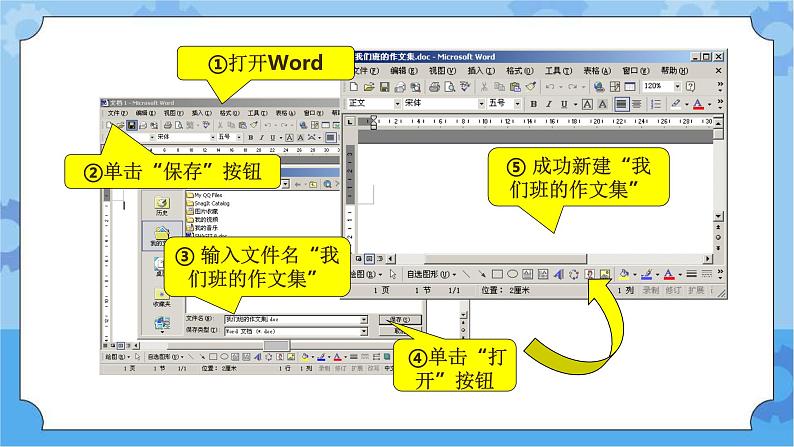Open 编辑 menu in 我们班的作文集.doc window

[x=404, y=71]
